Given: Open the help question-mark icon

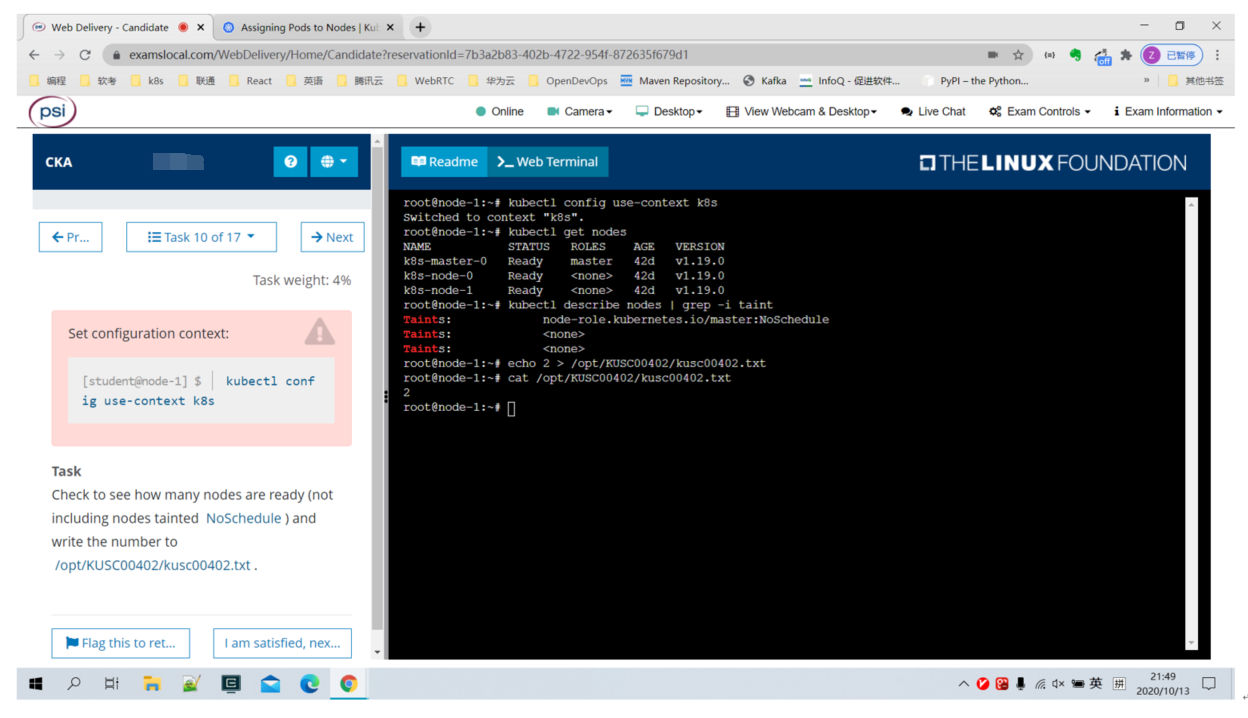Looking at the screenshot, I should tap(291, 161).
